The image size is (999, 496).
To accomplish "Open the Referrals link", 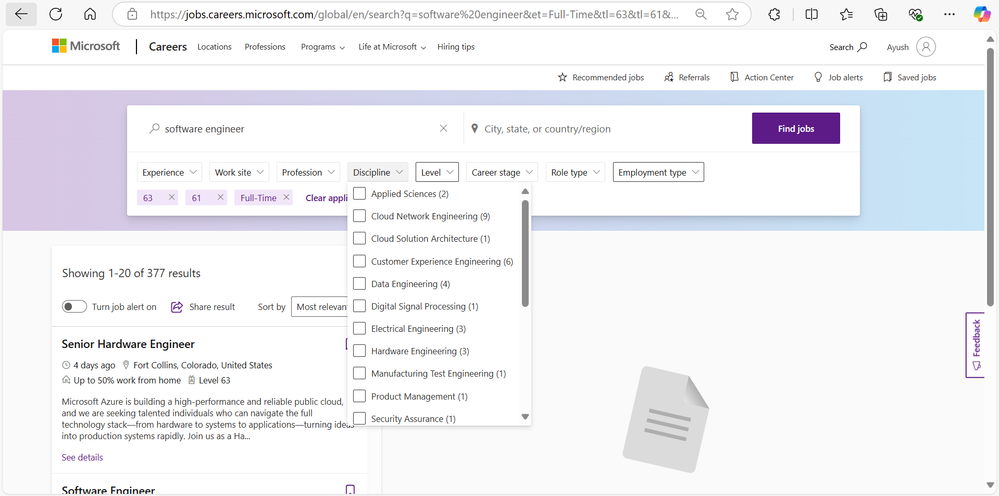I will [x=687, y=77].
